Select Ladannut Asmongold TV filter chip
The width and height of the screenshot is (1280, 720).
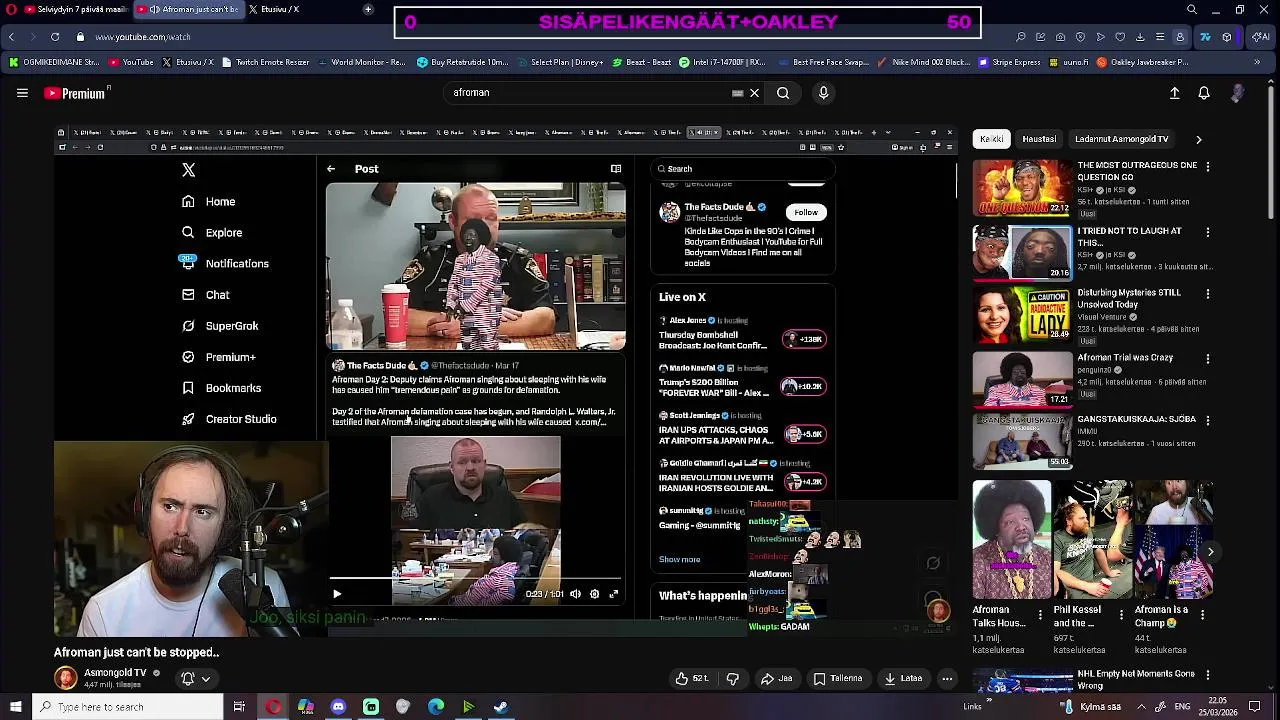(1122, 139)
